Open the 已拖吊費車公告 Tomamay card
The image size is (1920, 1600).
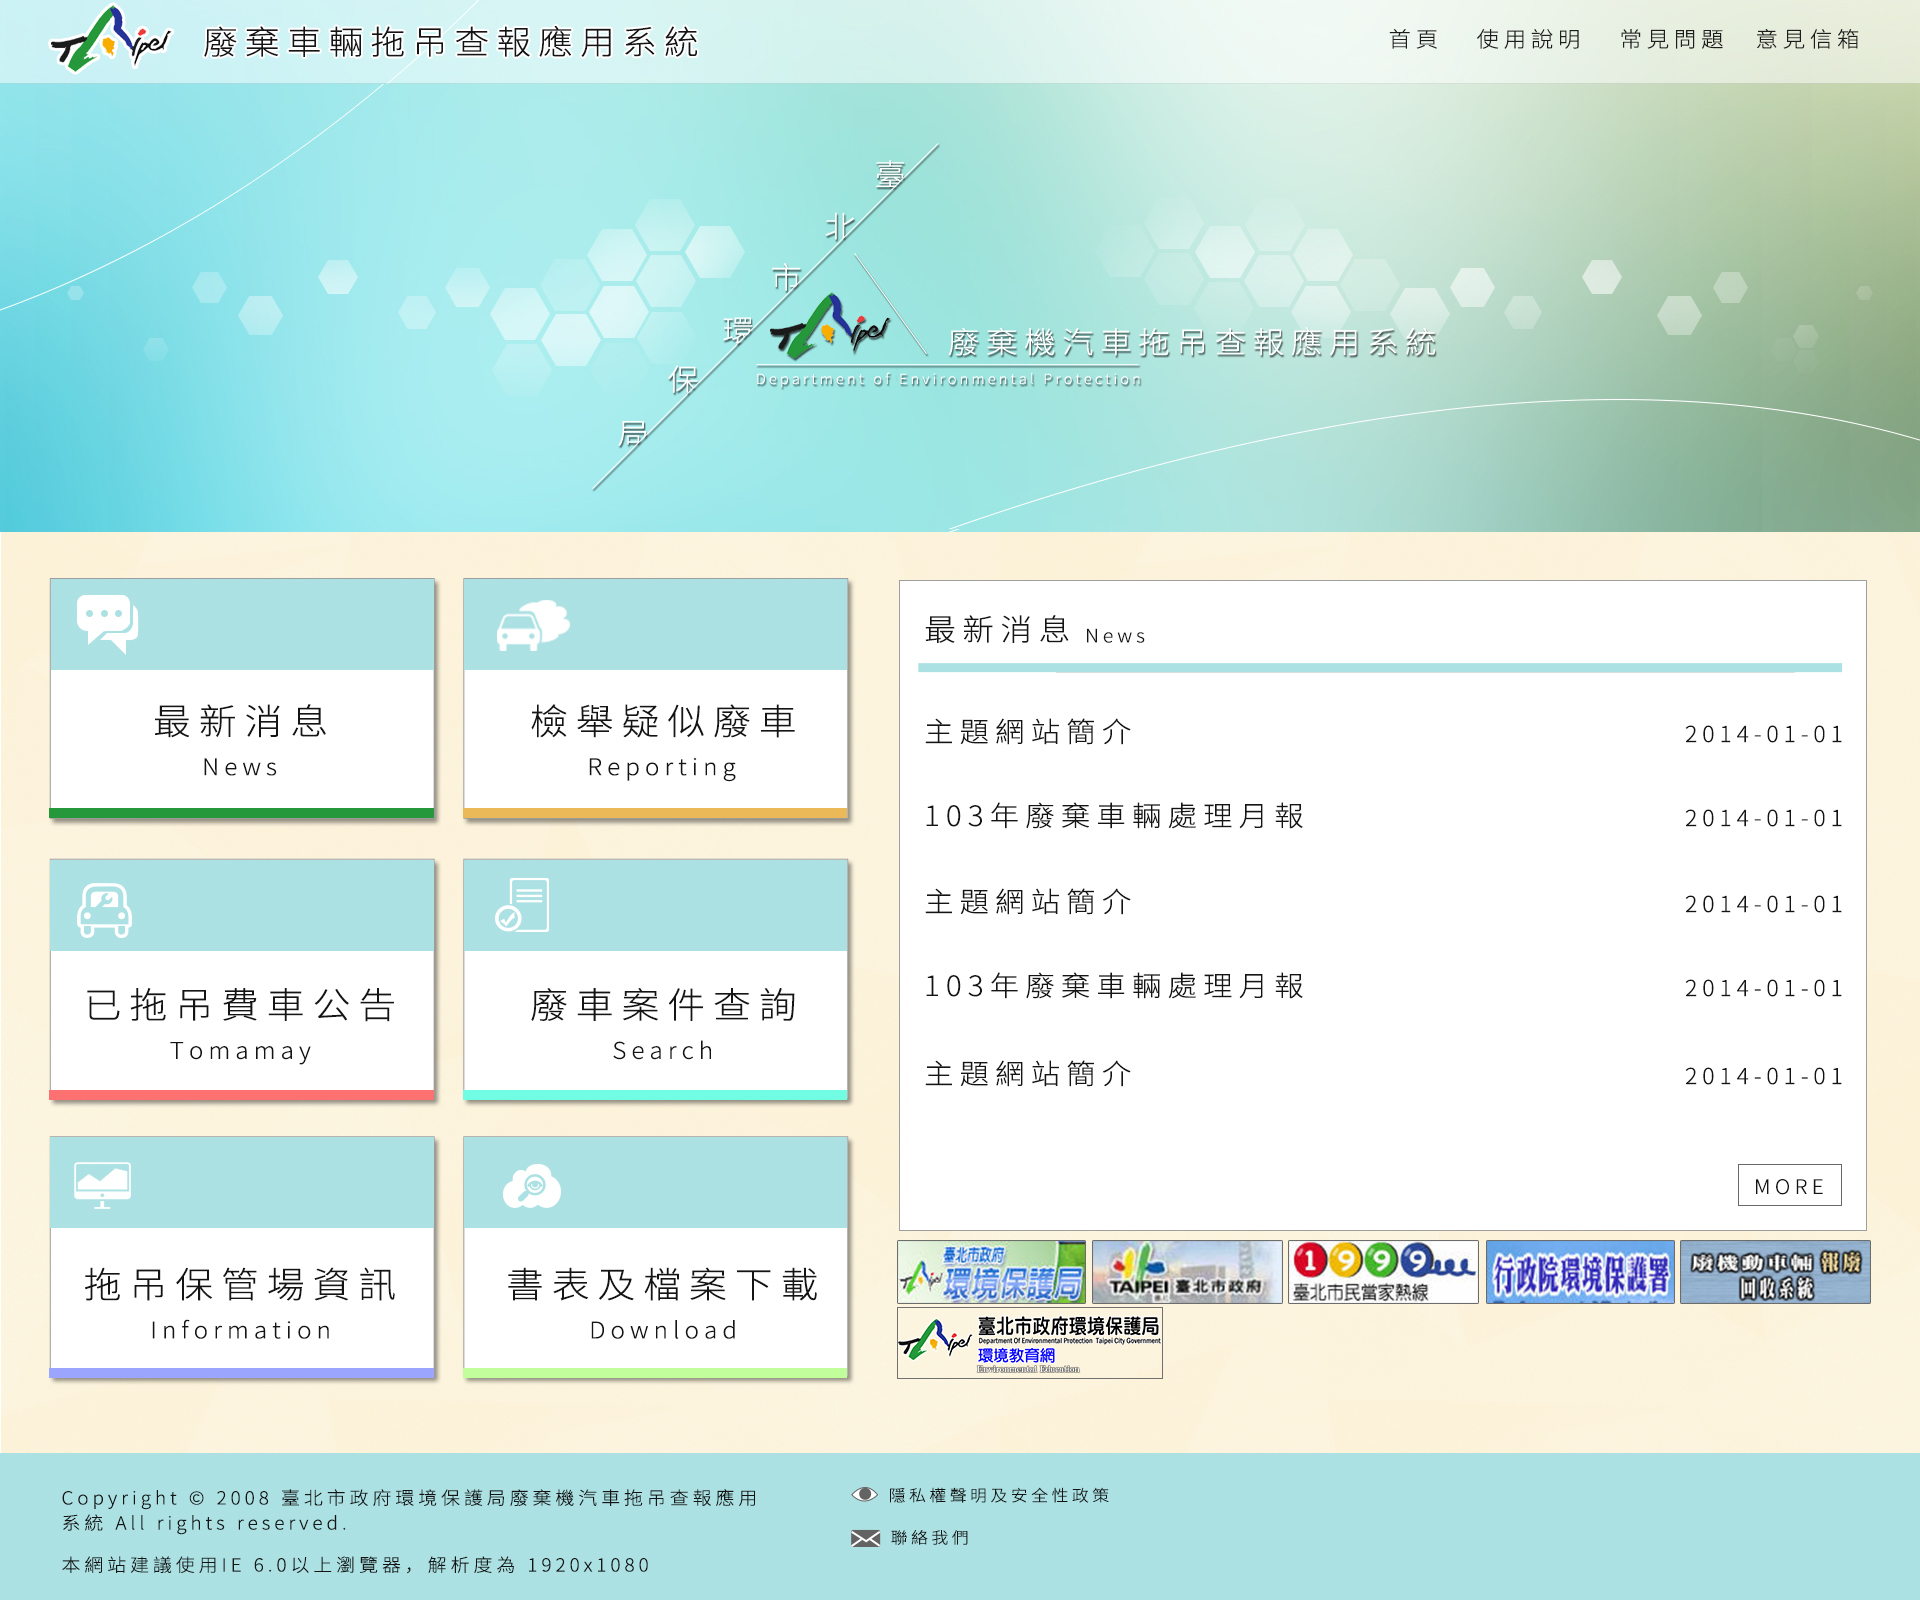pyautogui.click(x=242, y=980)
